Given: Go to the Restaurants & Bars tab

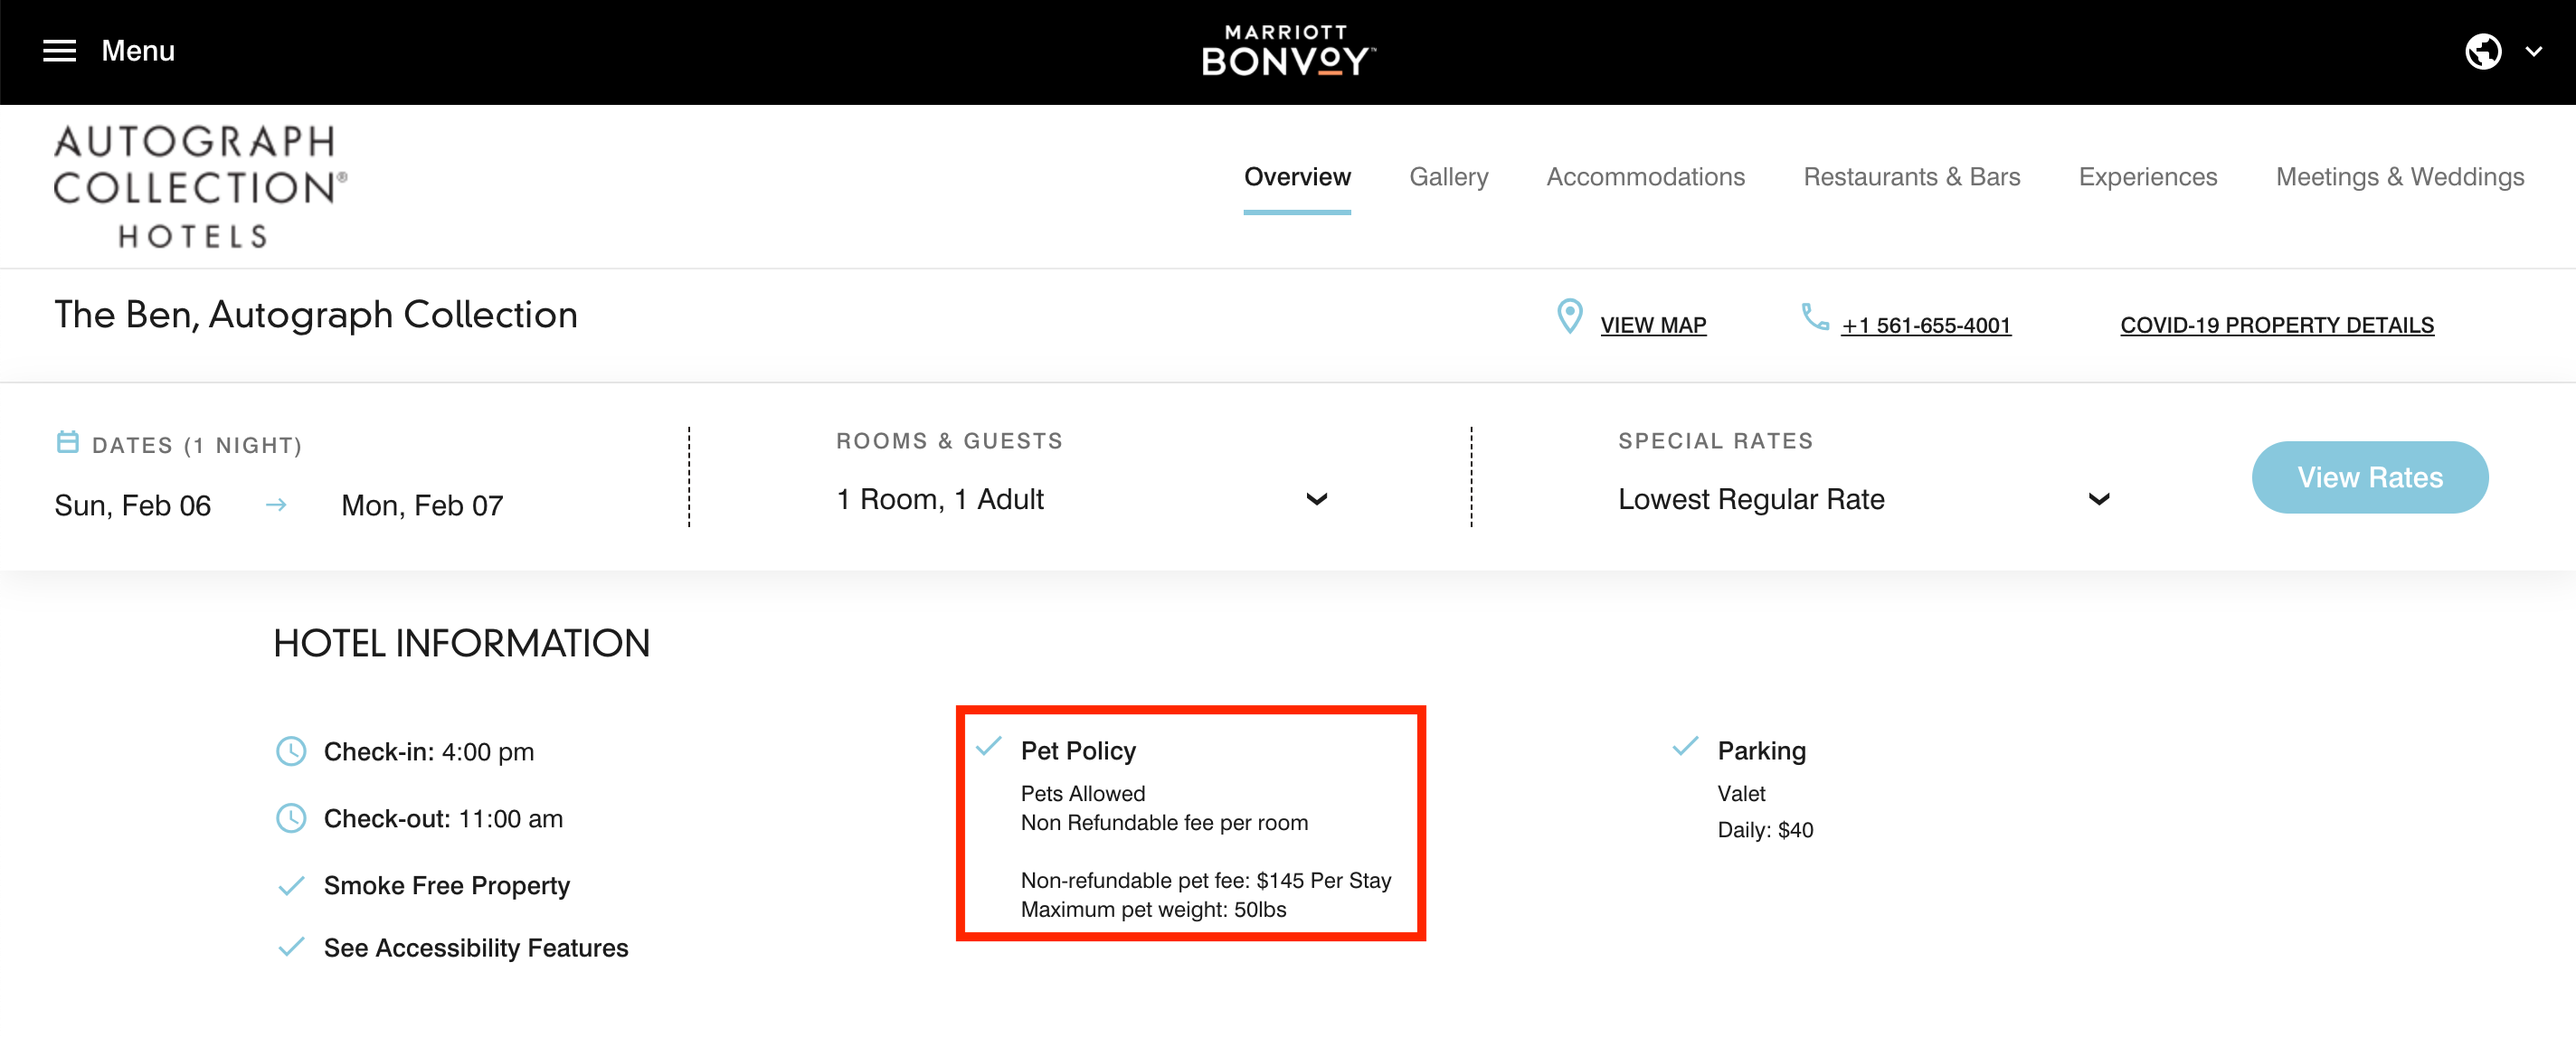Looking at the screenshot, I should 1911,177.
